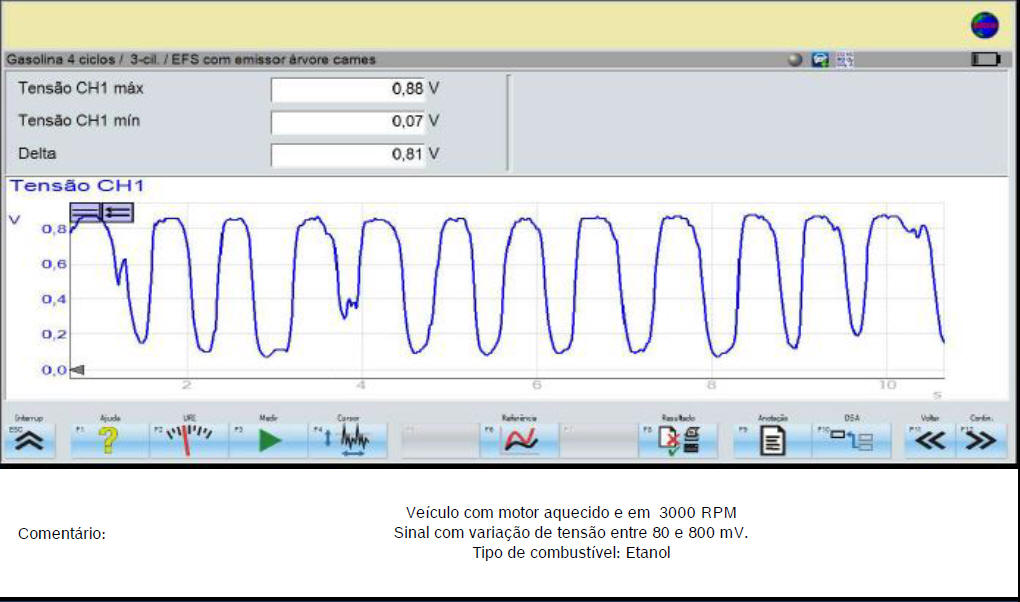Toggle the left channel display button on graph
Image resolution: width=1020 pixels, height=602 pixels.
[85, 212]
